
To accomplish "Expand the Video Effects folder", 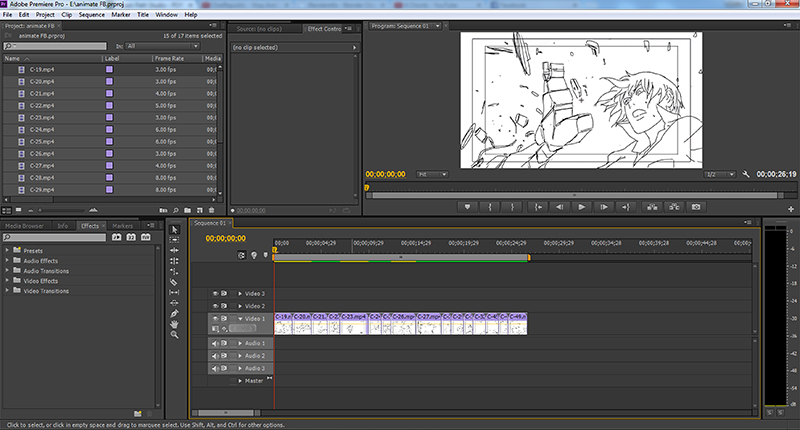I will coord(7,281).
